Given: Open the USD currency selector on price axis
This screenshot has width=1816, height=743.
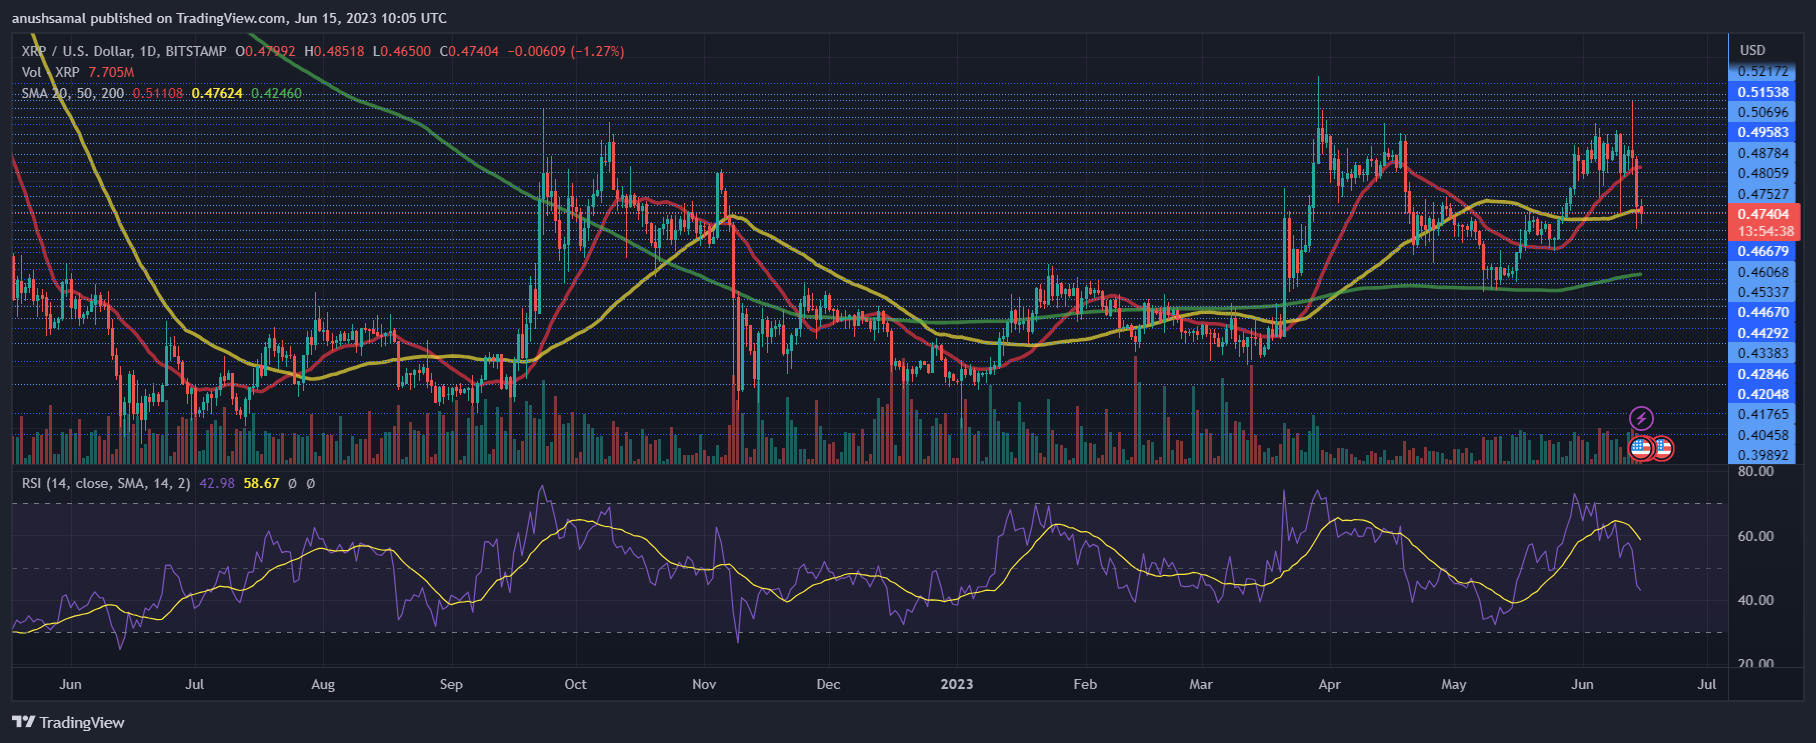Looking at the screenshot, I should click(1752, 50).
